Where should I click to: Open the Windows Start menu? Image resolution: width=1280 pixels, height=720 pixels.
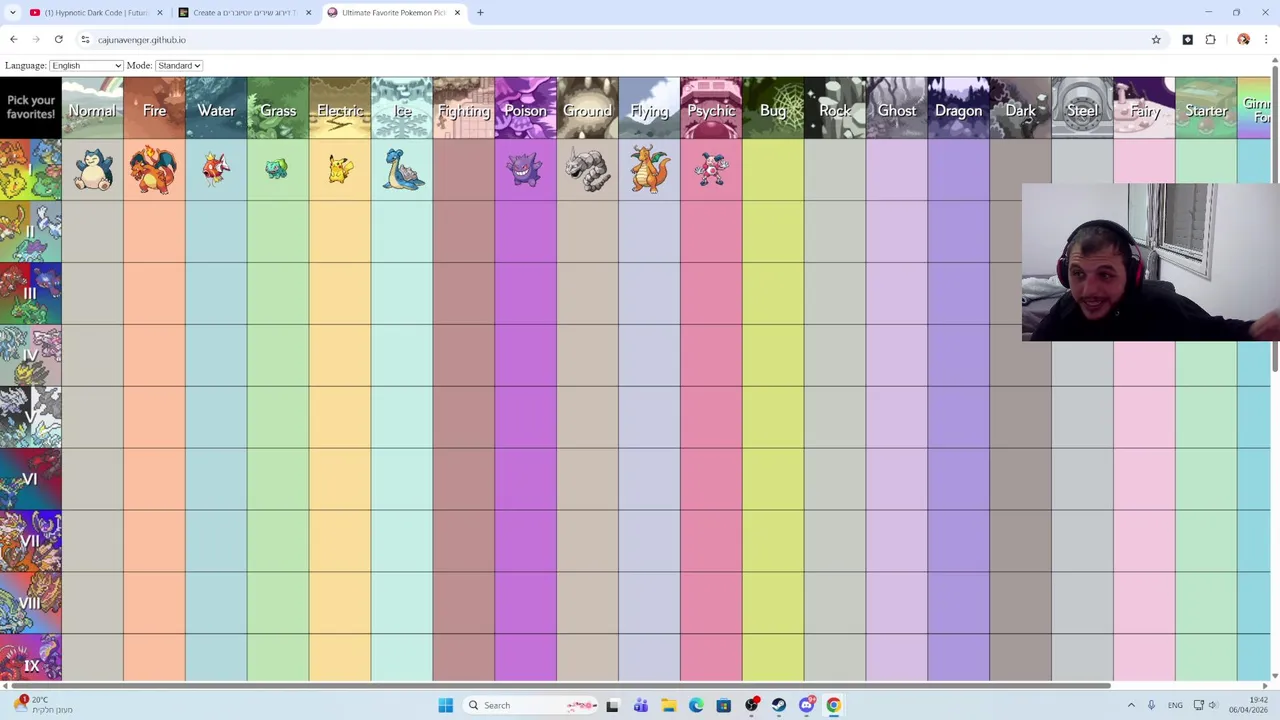[445, 705]
